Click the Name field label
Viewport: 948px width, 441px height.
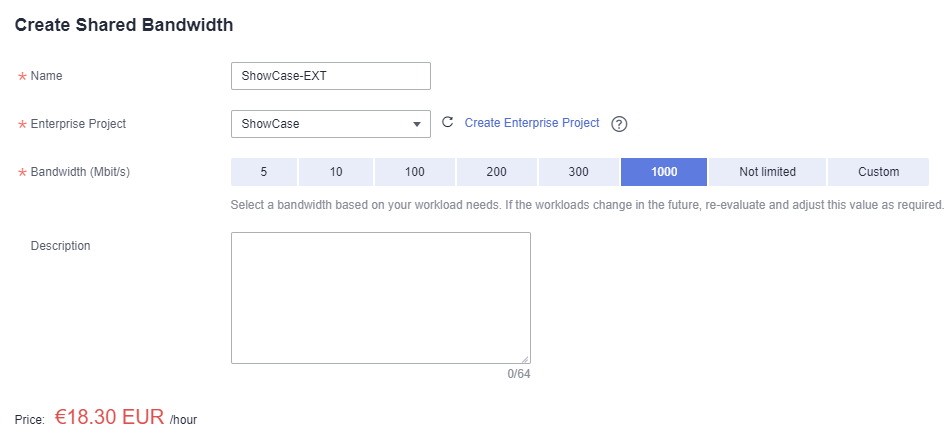coord(46,76)
